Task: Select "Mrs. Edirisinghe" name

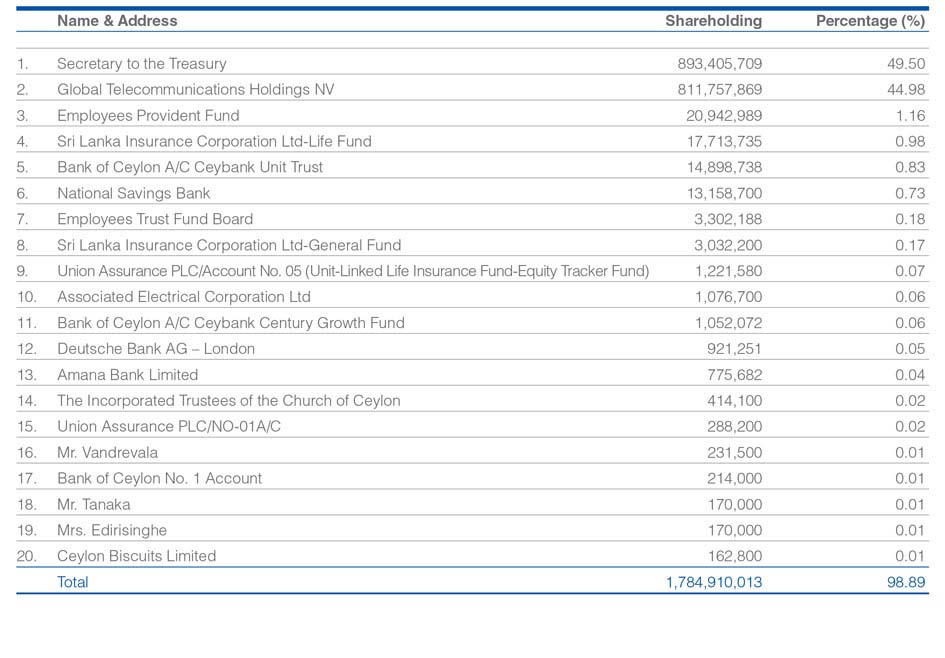Action: pos(112,530)
